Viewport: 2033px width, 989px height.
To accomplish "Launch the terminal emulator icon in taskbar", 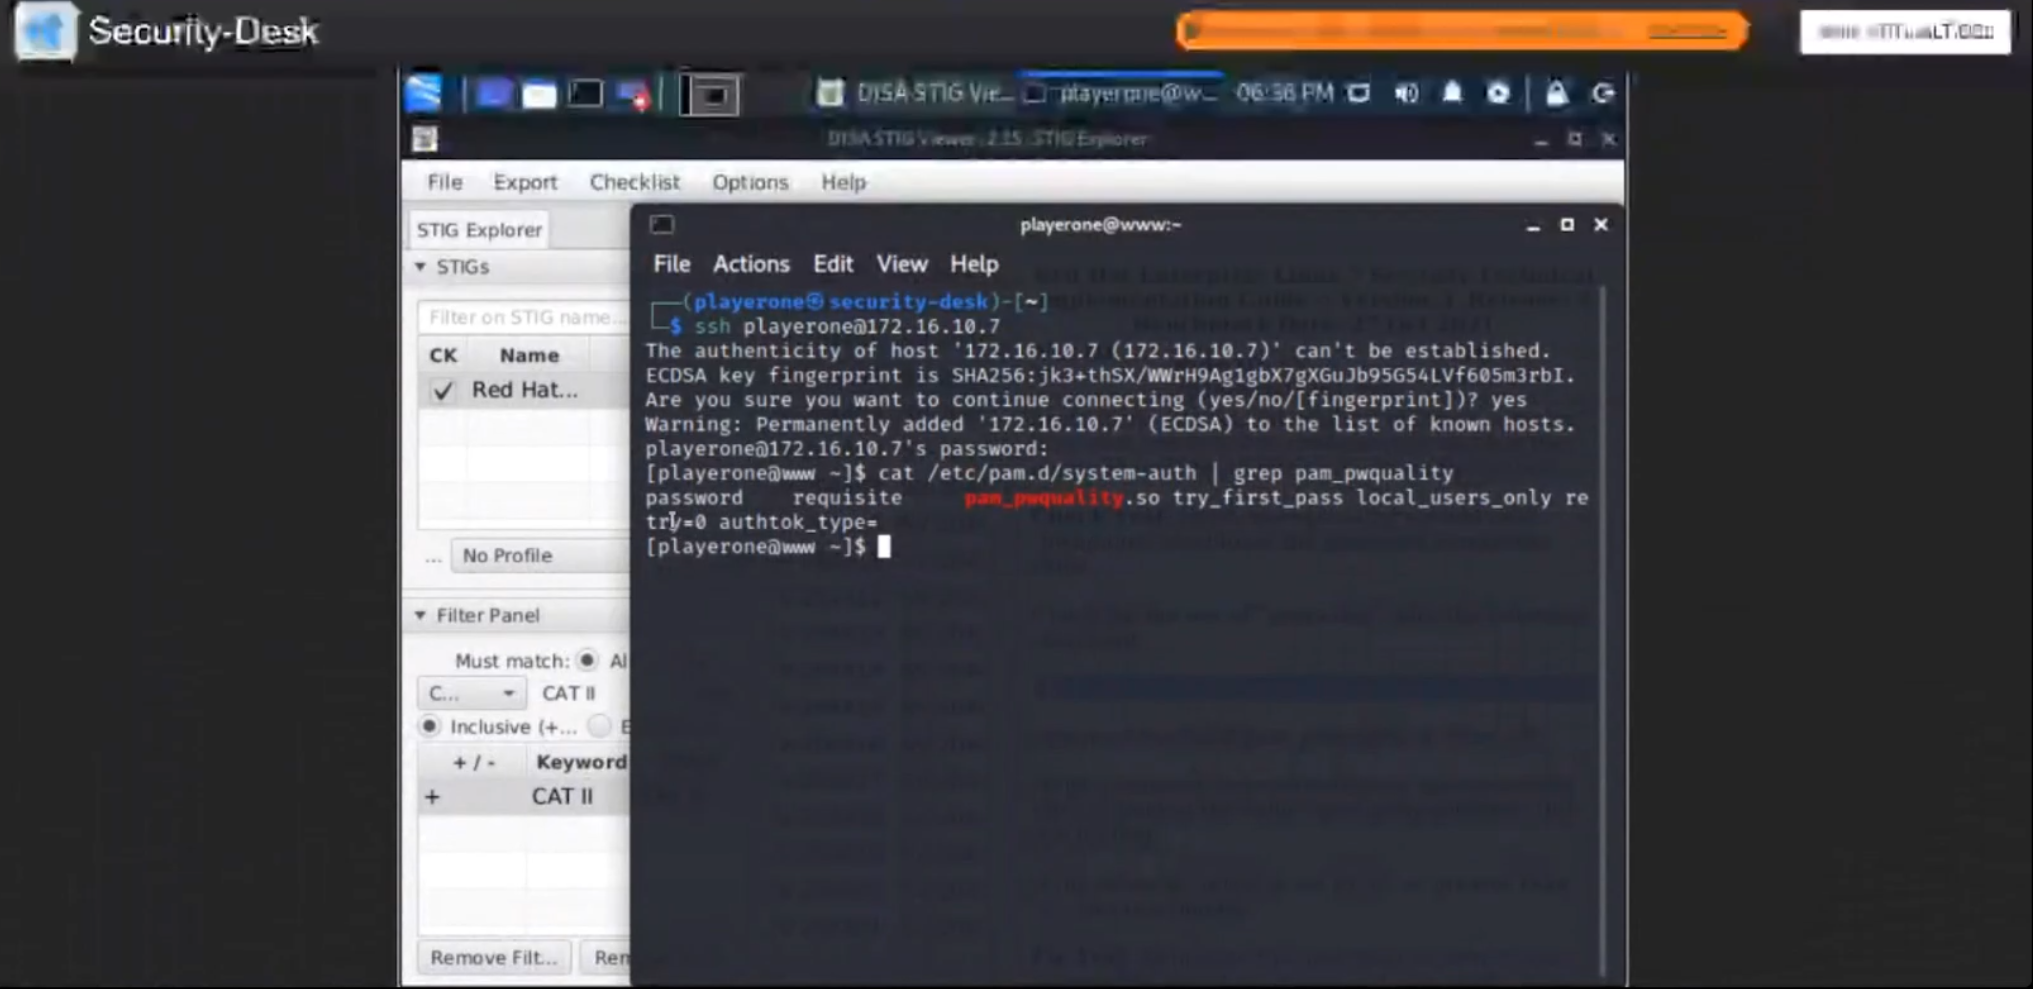I will (x=586, y=94).
